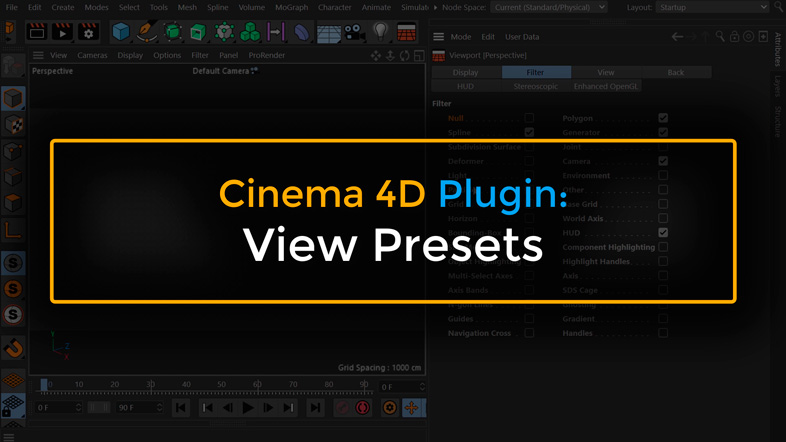Open the Attributes hamburger menu
The width and height of the screenshot is (786, 442).
(439, 37)
